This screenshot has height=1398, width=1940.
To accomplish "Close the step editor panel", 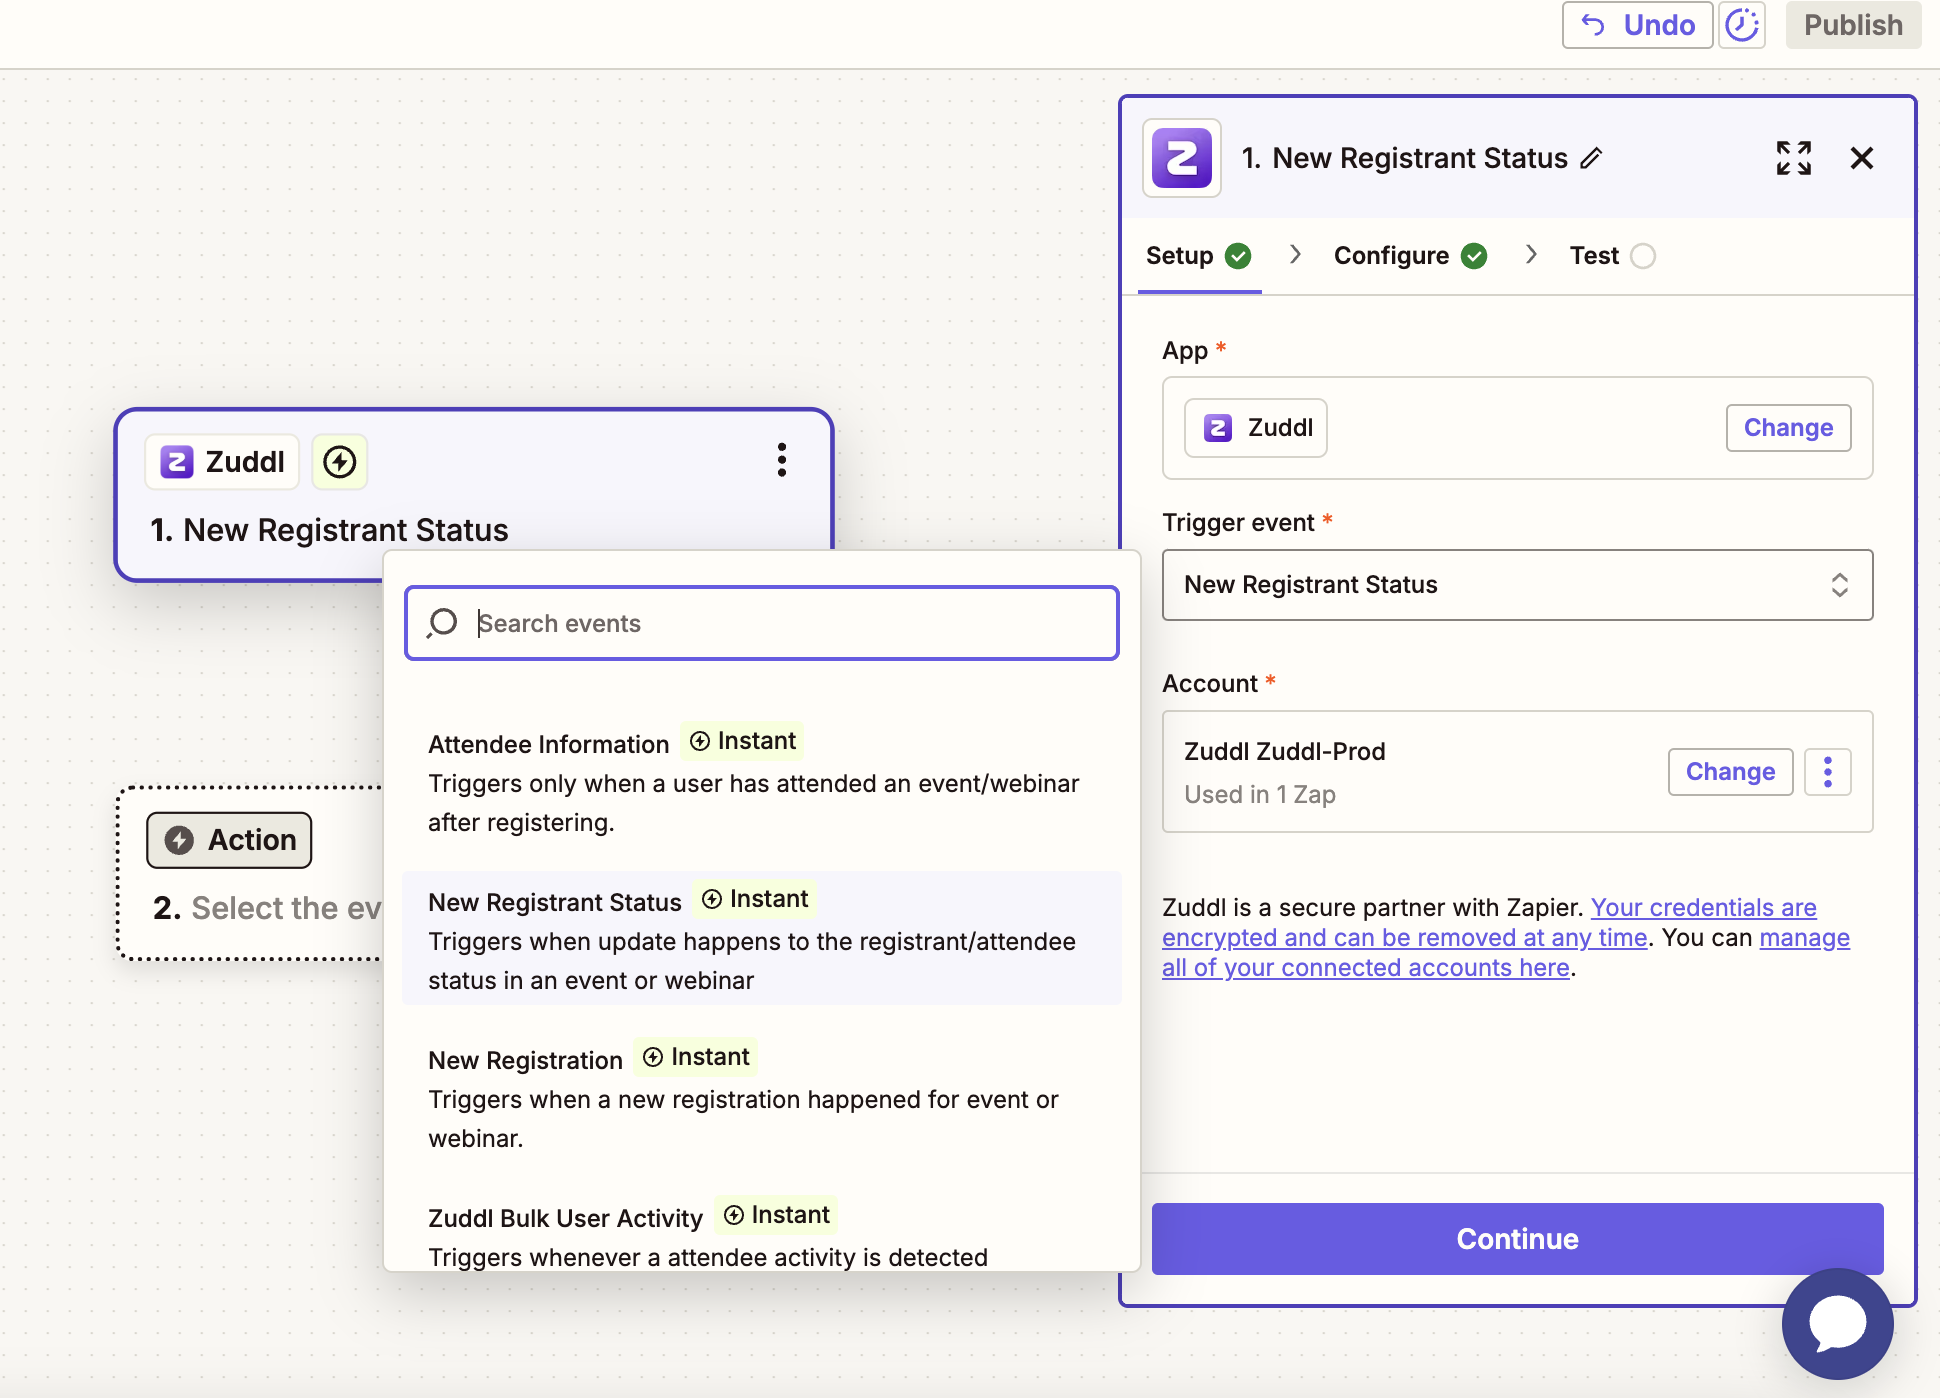I will click(1861, 158).
